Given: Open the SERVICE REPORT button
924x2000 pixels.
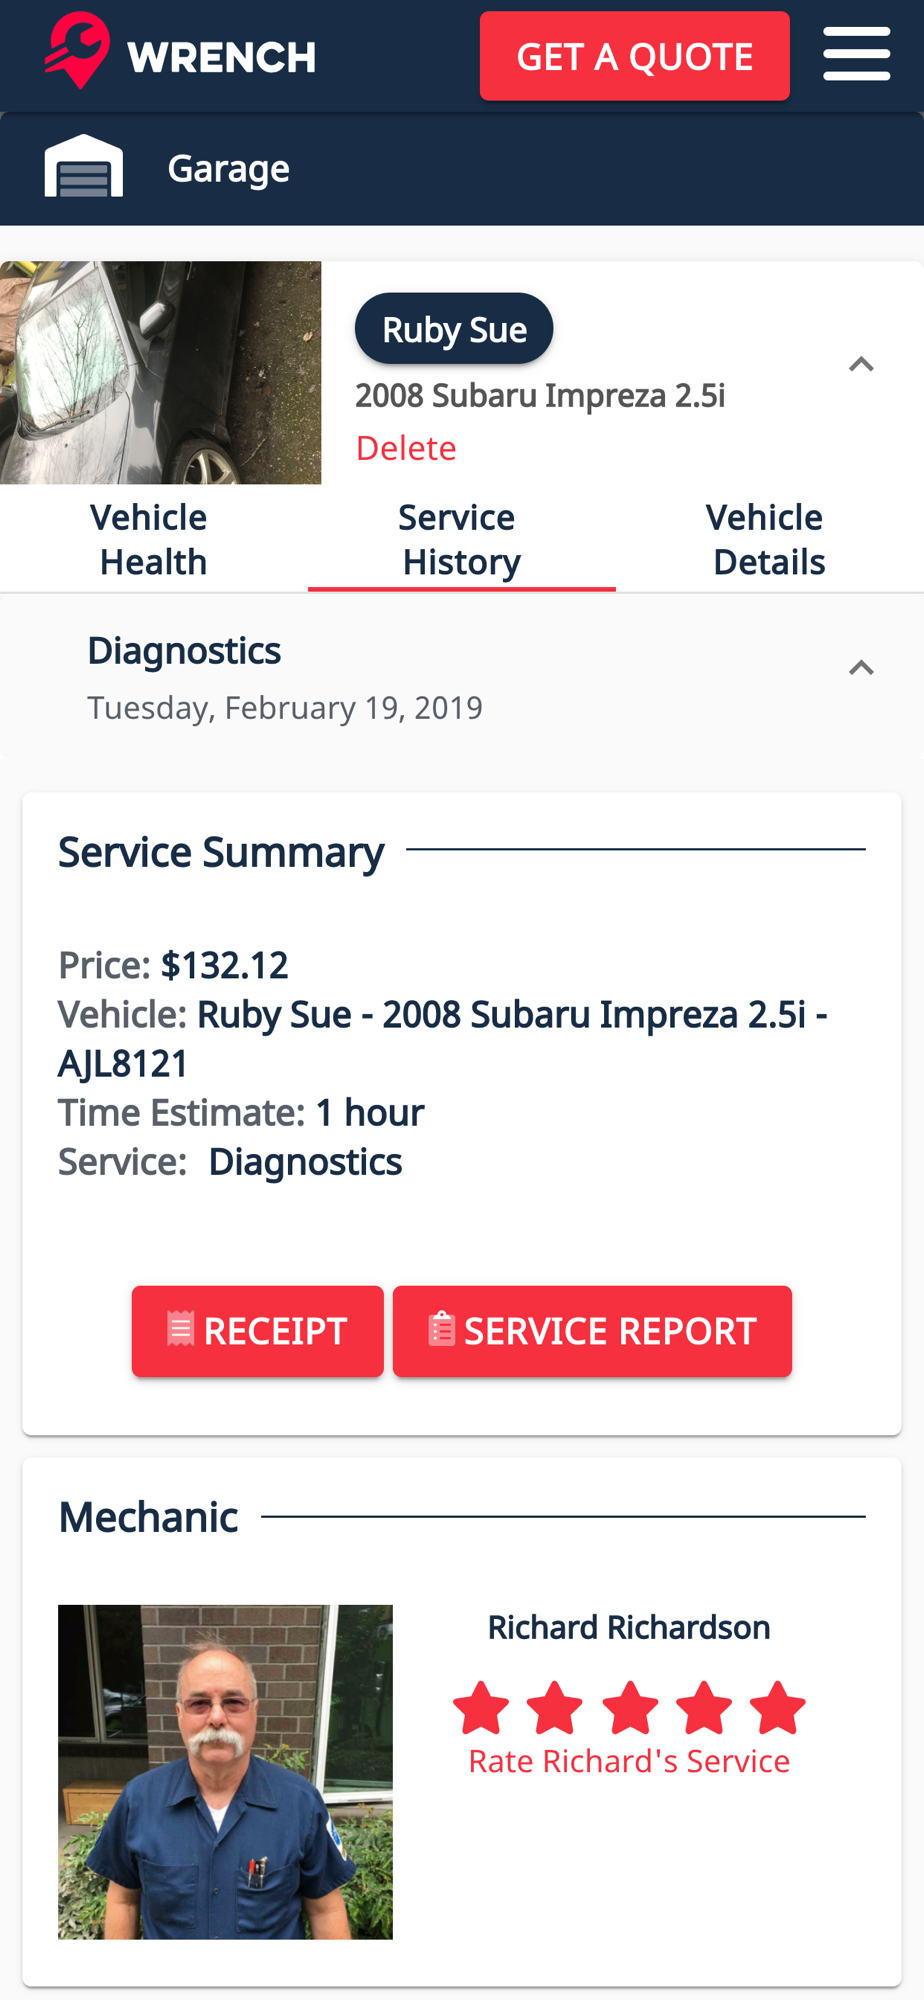Looking at the screenshot, I should coord(592,1331).
